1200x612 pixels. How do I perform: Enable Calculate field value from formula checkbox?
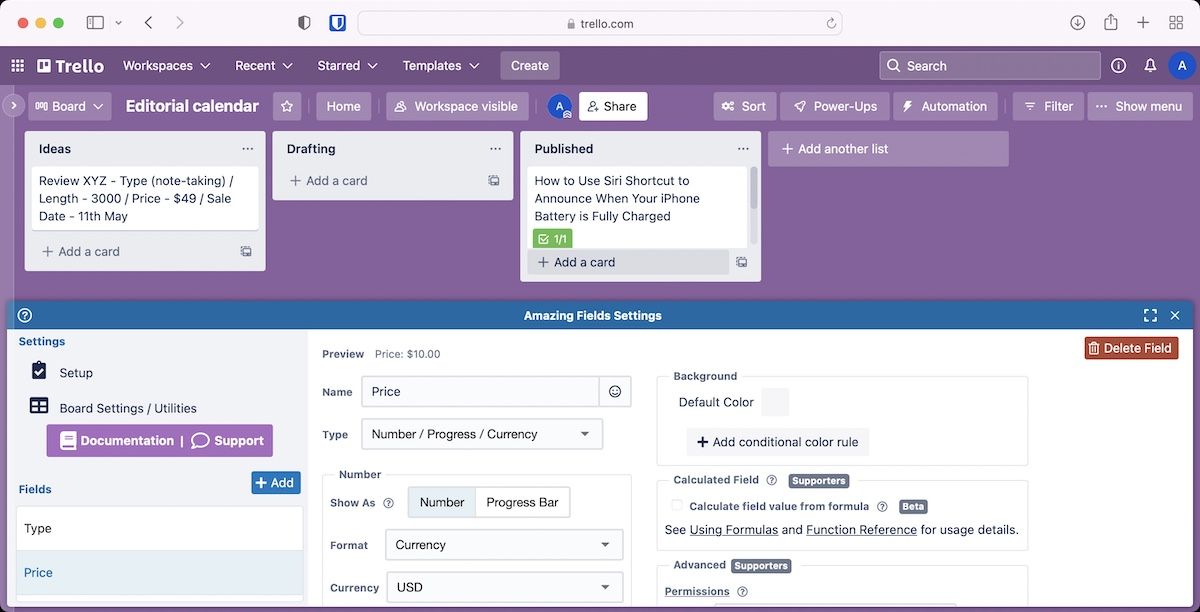tap(677, 506)
